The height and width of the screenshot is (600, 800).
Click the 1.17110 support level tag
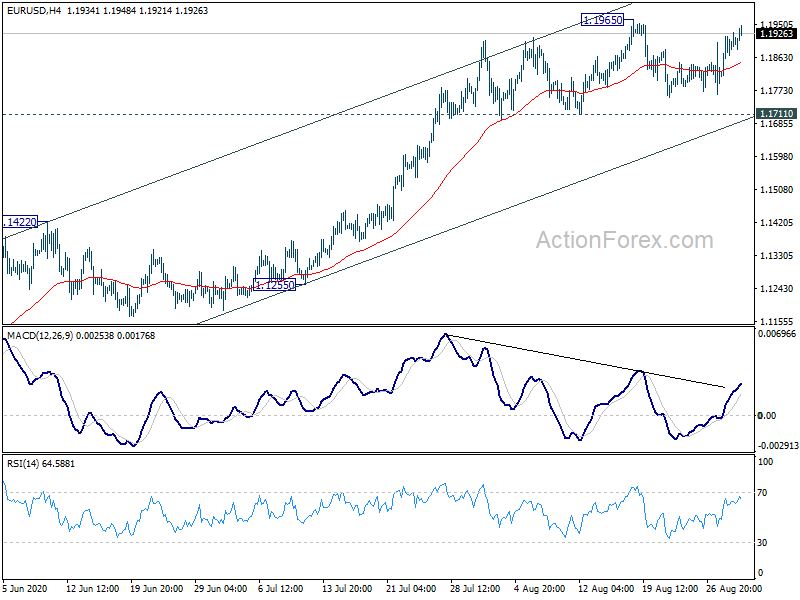pyautogui.click(x=776, y=114)
